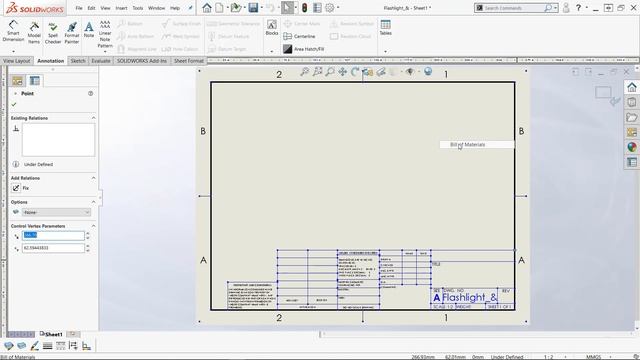Click the X coordinate input field
Image resolution: width=640 pixels, height=360 pixels.
(53, 235)
